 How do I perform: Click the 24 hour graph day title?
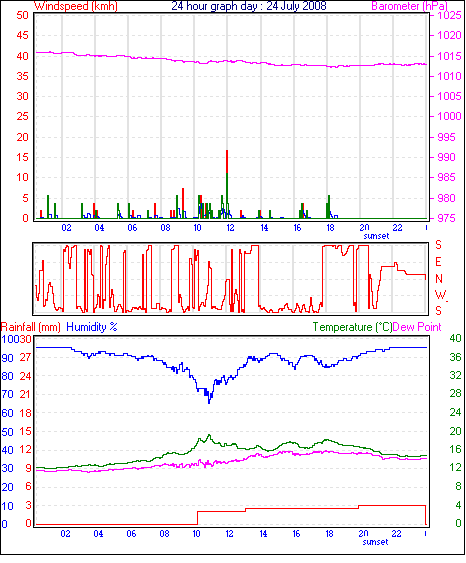click(249, 6)
